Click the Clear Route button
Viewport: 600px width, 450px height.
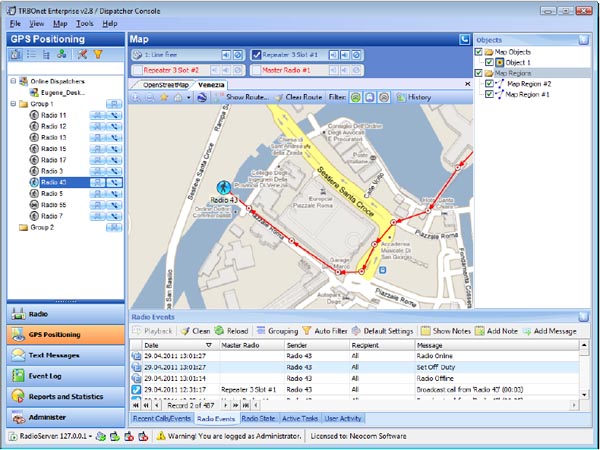(x=299, y=98)
